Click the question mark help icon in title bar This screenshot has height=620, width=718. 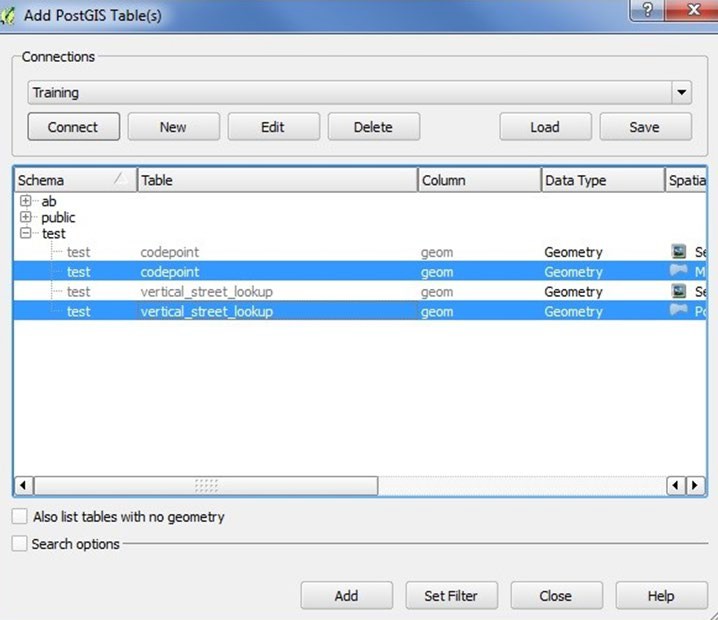click(647, 9)
